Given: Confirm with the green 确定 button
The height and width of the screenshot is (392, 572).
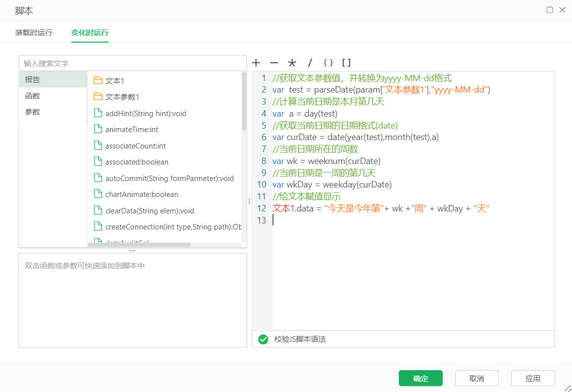Looking at the screenshot, I should point(421,378).
